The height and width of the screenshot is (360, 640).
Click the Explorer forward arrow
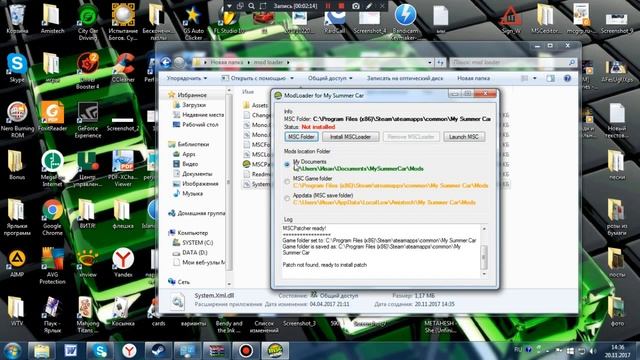179,62
